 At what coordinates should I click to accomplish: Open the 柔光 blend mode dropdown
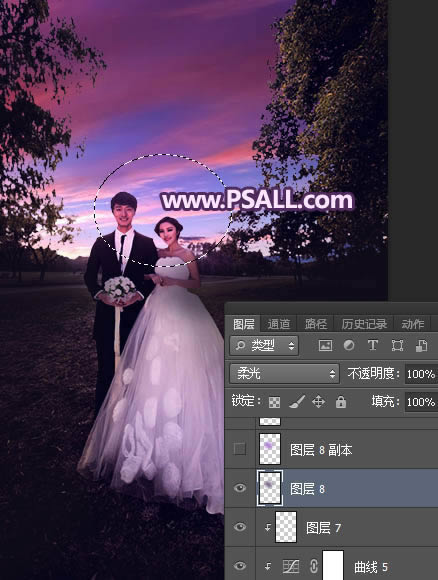coord(284,374)
